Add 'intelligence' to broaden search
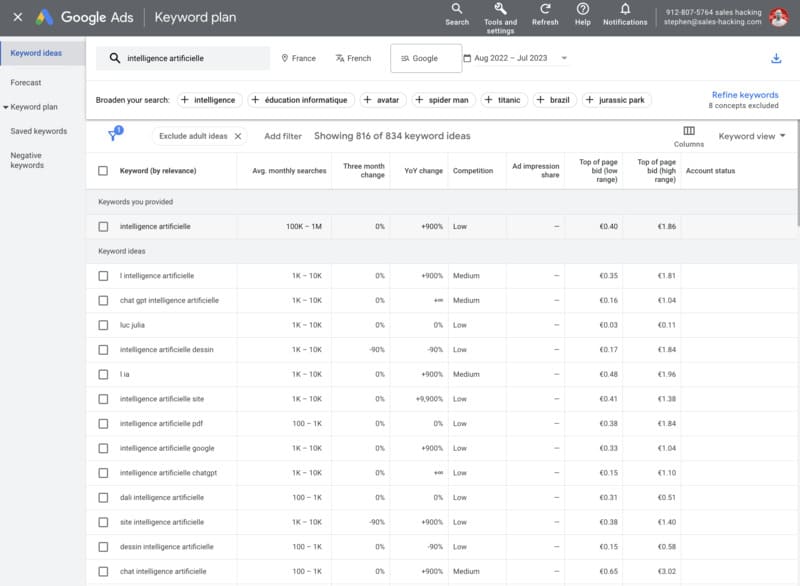The image size is (800, 586). 208,100
